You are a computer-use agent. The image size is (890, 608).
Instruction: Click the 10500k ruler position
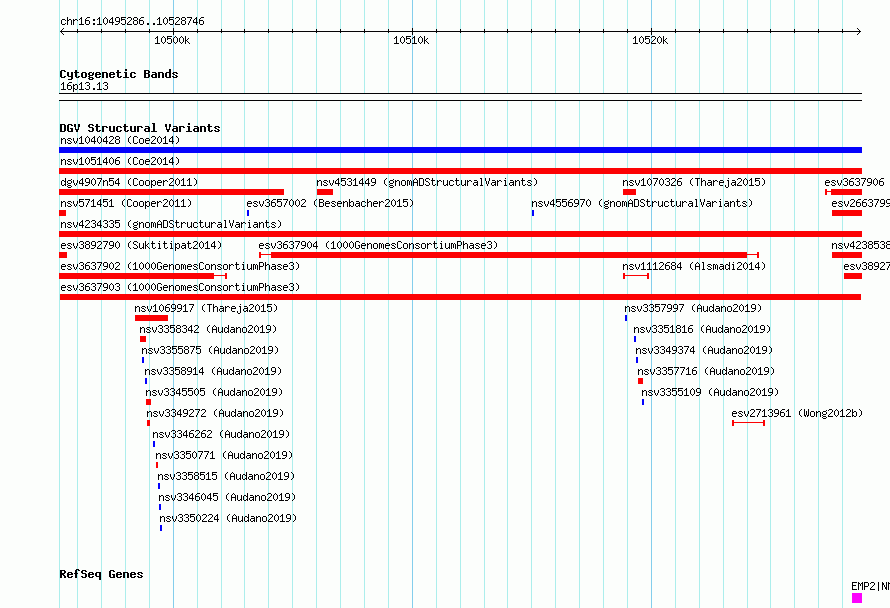tap(172, 40)
